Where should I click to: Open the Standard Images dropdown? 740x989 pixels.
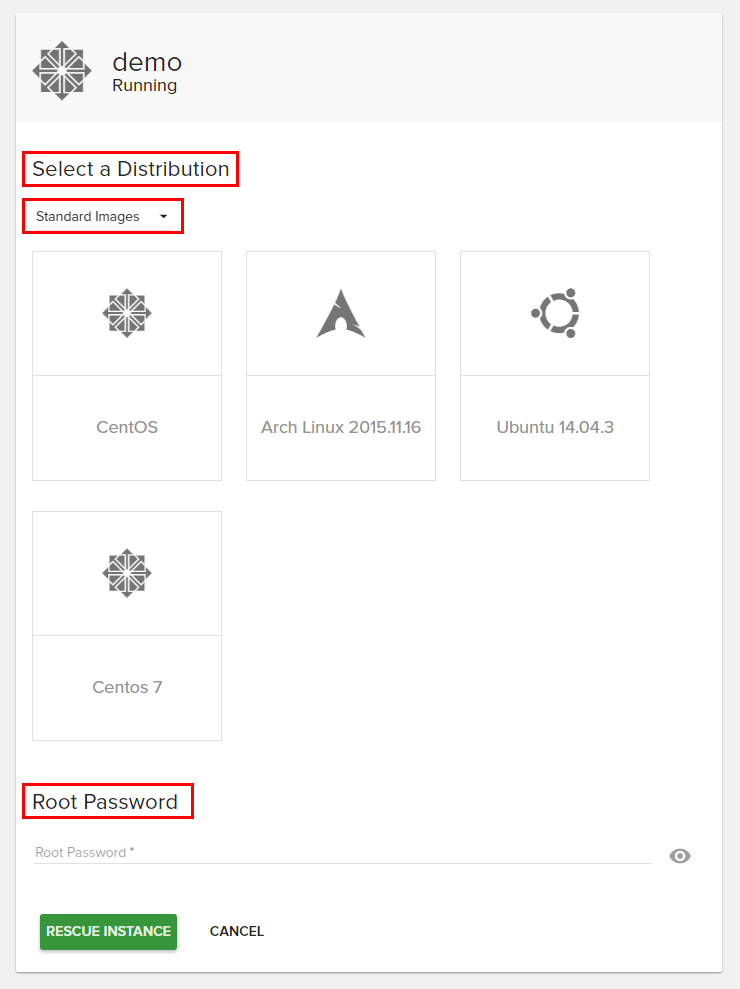pos(102,216)
